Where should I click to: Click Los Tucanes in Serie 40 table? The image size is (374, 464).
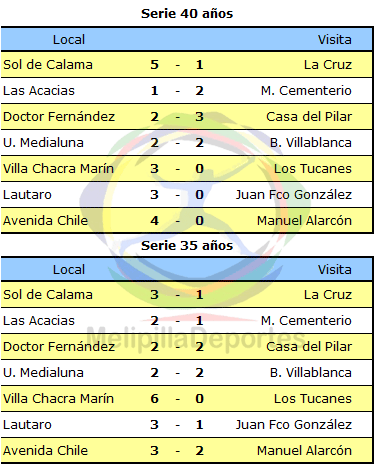313,169
